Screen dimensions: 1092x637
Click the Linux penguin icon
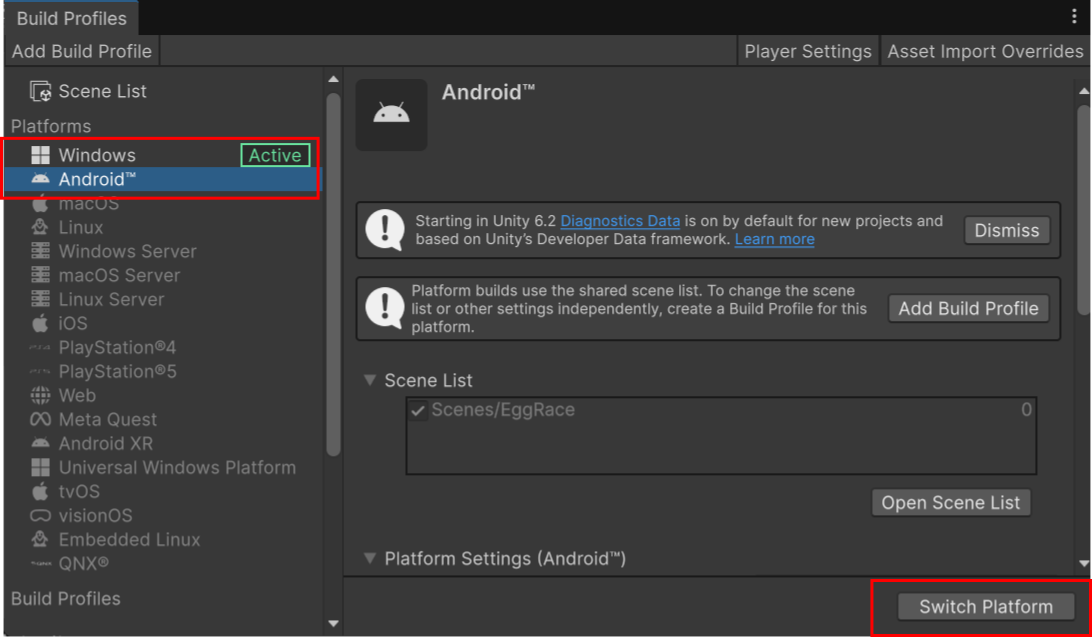coord(40,228)
